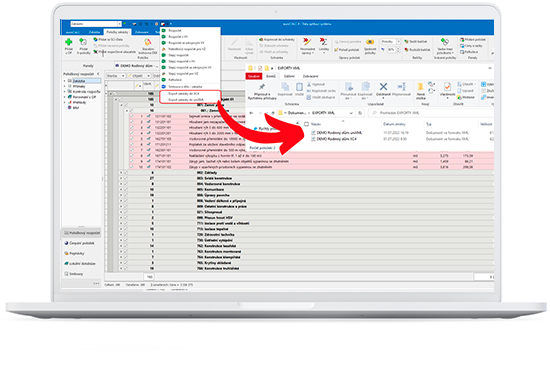Toggle the select-all checkbox in file list header
Viewport: 550px width, 382px height.
(x=306, y=124)
